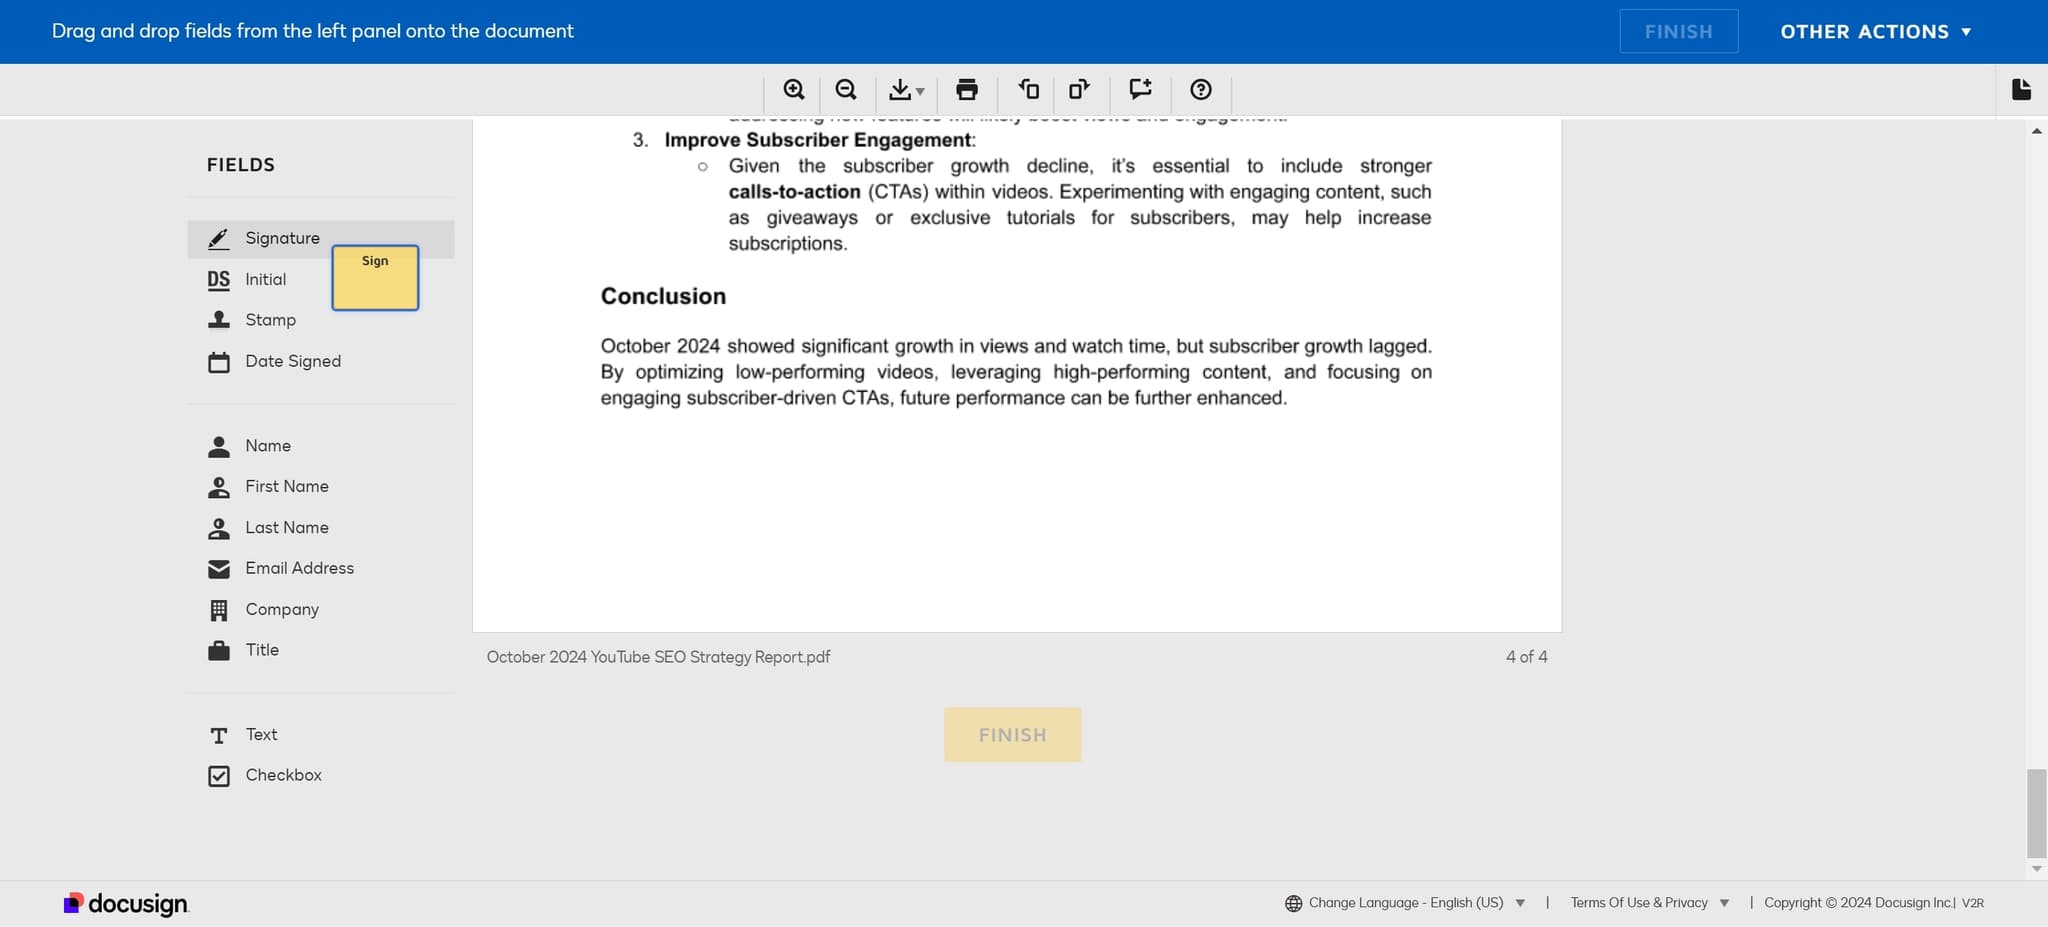Open the download options dropdown
Image resolution: width=2048 pixels, height=927 pixels.
pos(906,90)
